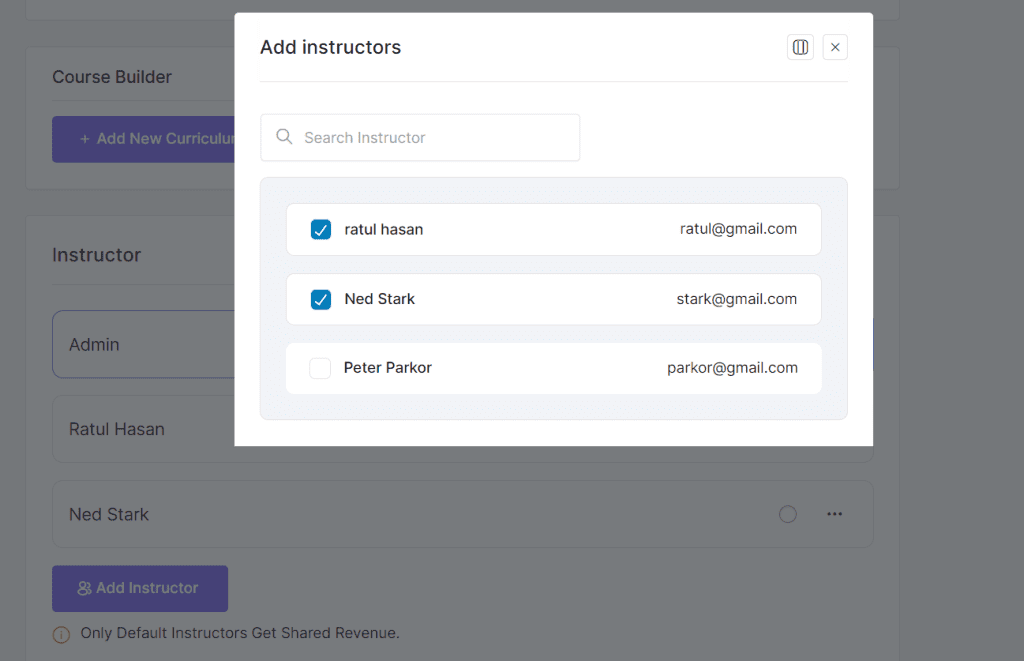Screen dimensions: 1024x661
Task: Select the Ratul Hasan instructor row behind dialog
Action: tap(143, 429)
